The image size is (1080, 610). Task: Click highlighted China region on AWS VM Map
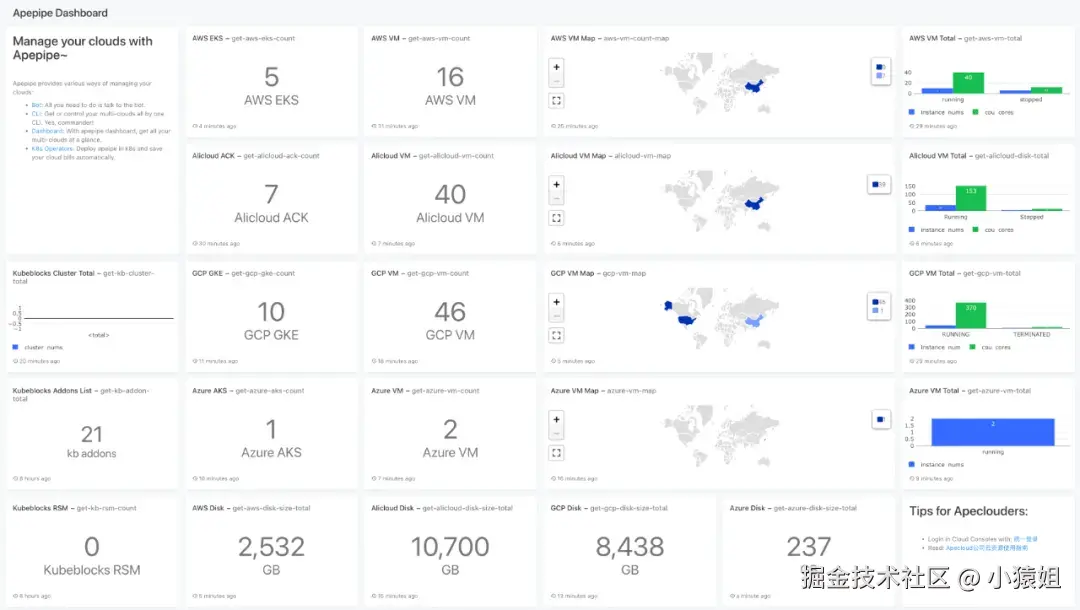click(x=755, y=87)
